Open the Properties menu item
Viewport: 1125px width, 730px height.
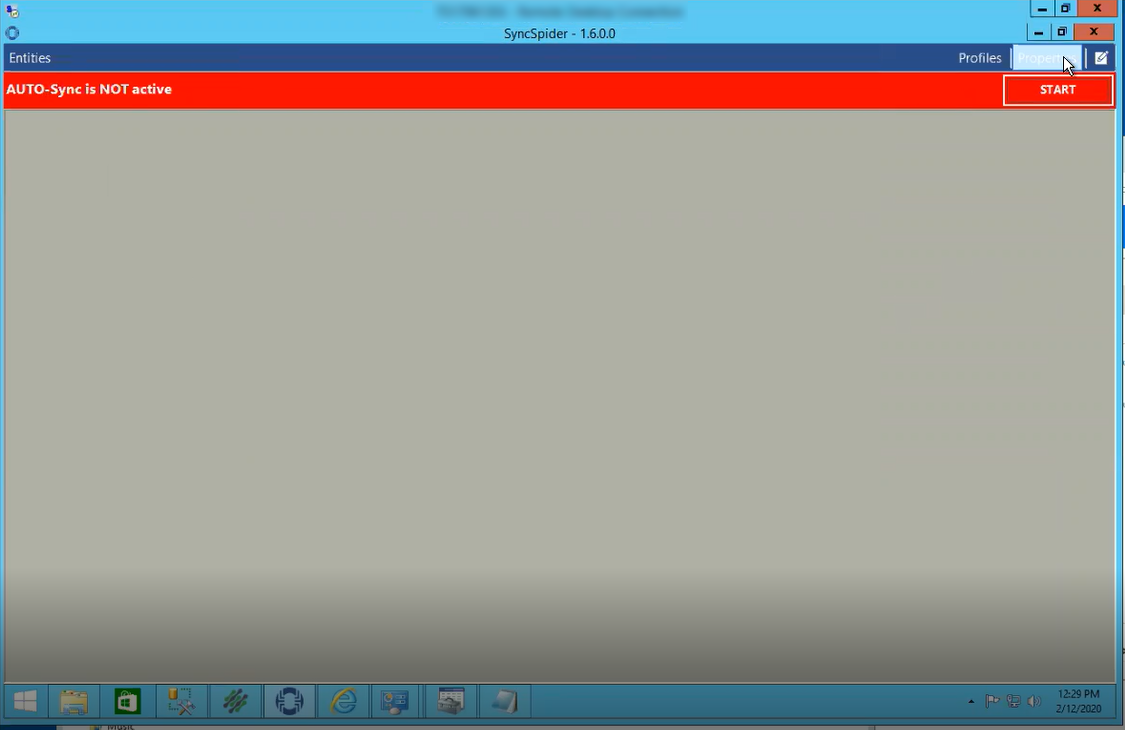tap(1047, 58)
